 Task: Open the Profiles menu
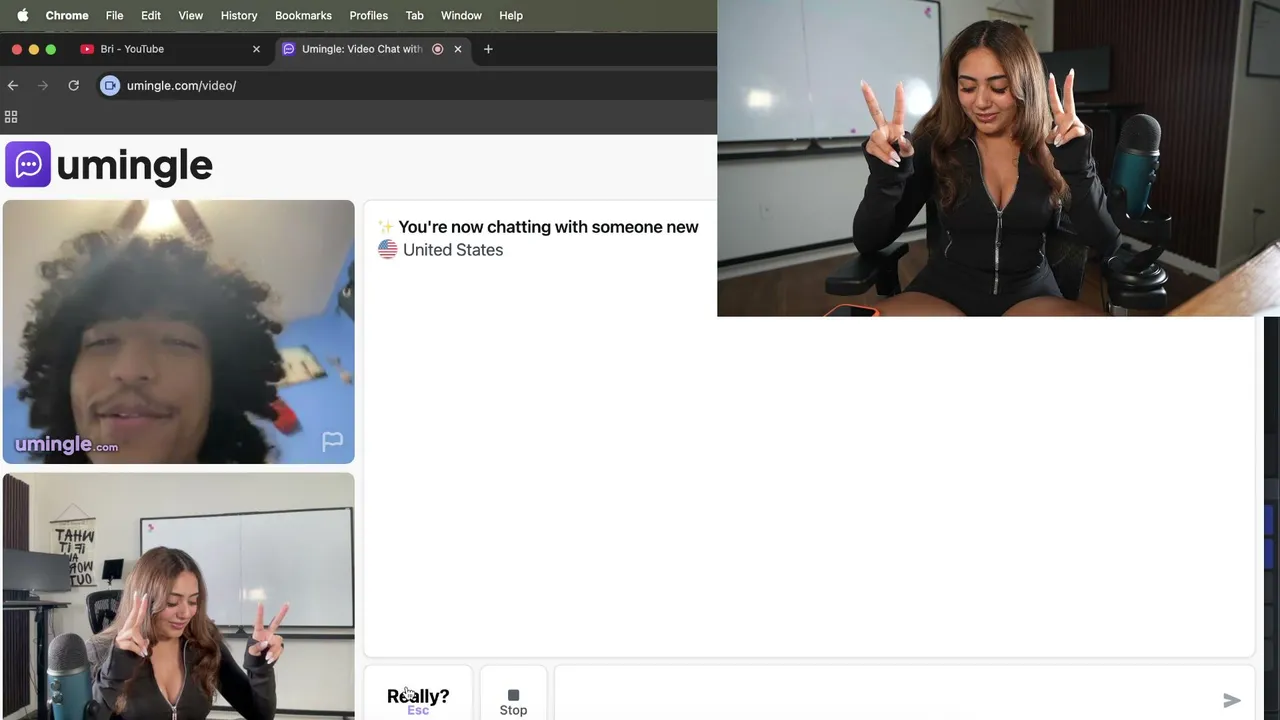[x=369, y=15]
